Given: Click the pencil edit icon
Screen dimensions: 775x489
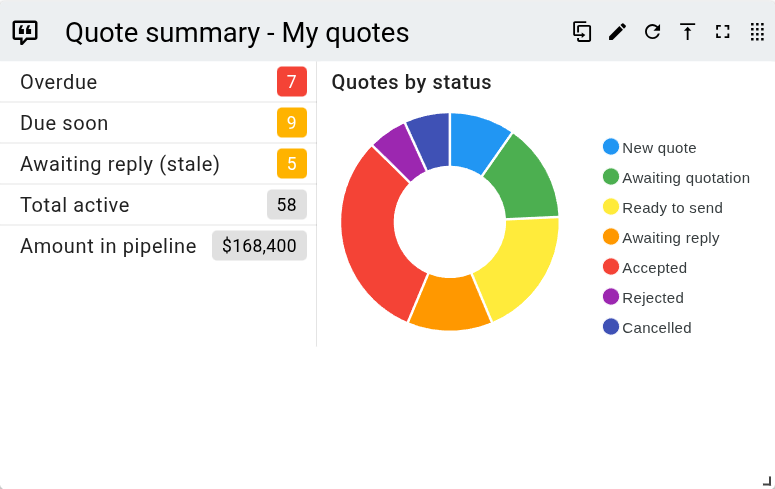Looking at the screenshot, I should click(617, 32).
